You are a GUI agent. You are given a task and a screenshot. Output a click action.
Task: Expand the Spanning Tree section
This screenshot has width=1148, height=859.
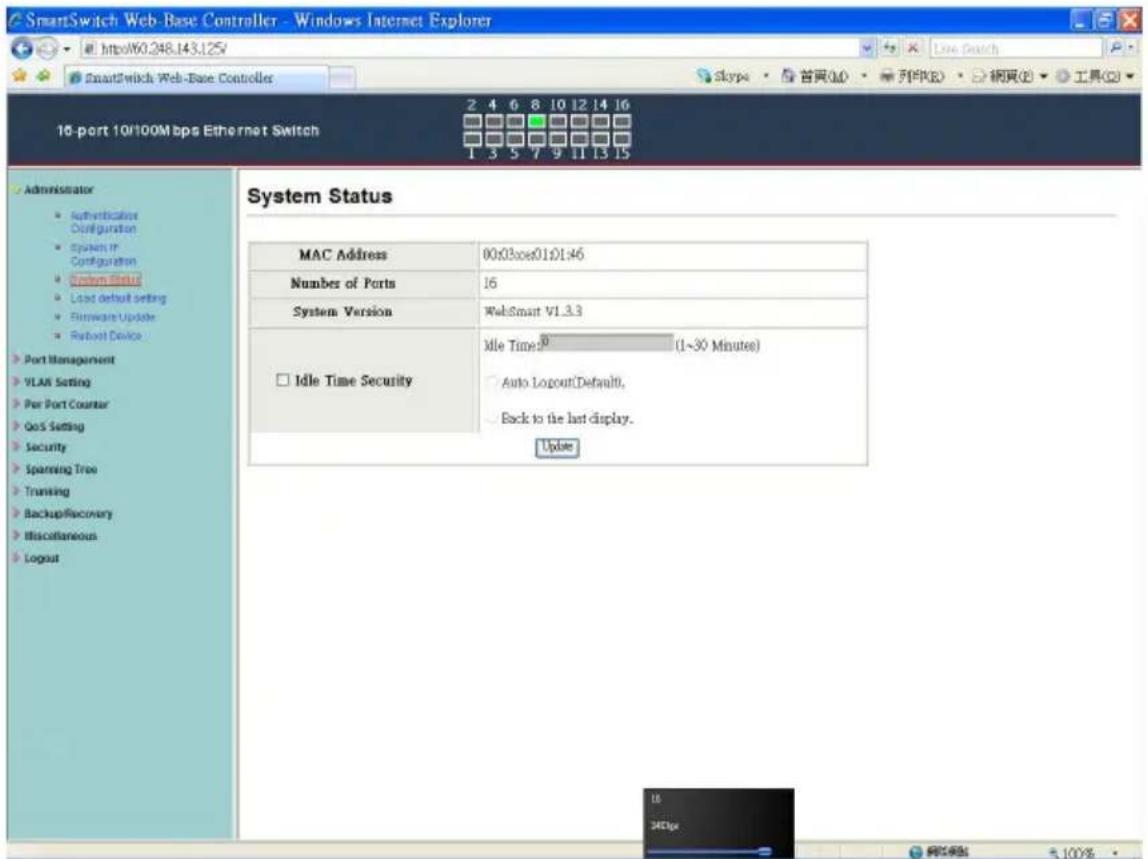pyautogui.click(x=61, y=469)
